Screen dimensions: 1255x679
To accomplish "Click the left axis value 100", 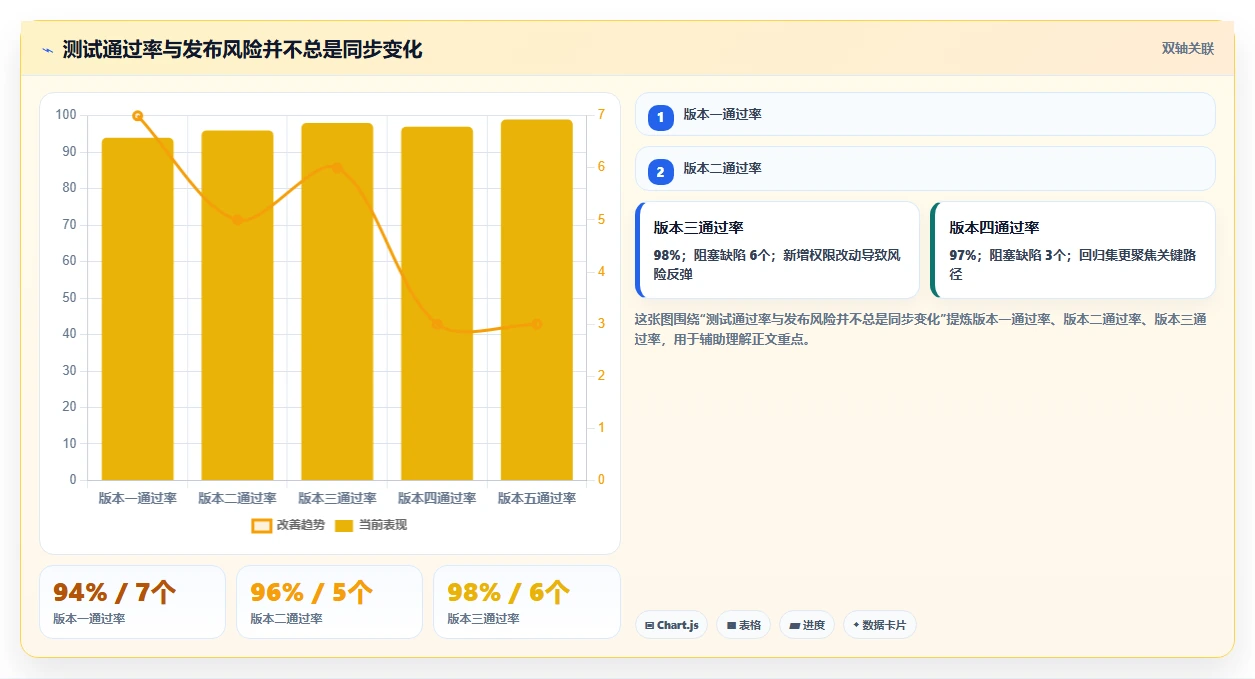I will pos(65,115).
